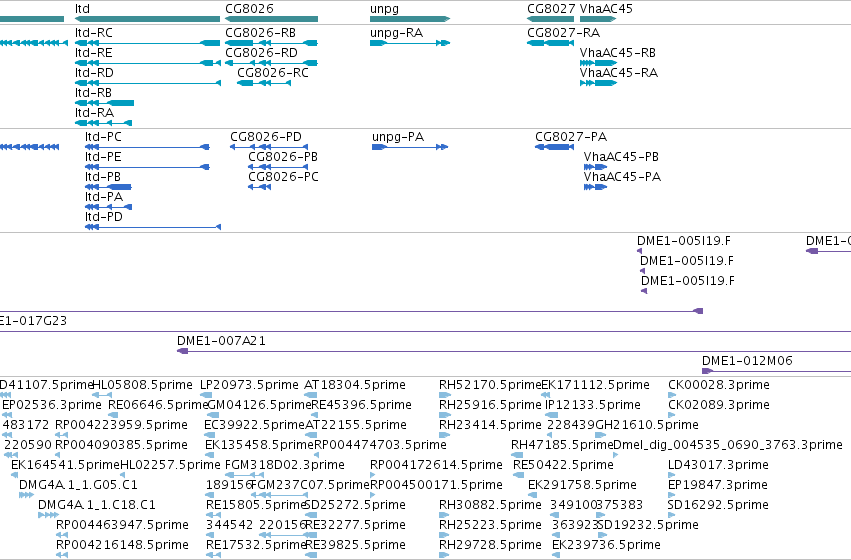Select the VhaAC45-PB protein label

[621, 157]
